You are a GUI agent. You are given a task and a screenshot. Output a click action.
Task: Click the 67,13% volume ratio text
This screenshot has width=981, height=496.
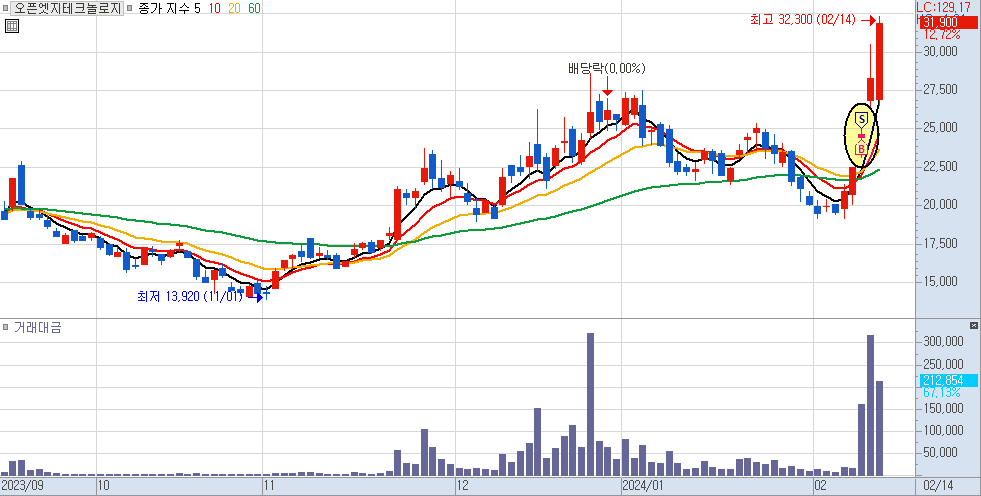(943, 392)
